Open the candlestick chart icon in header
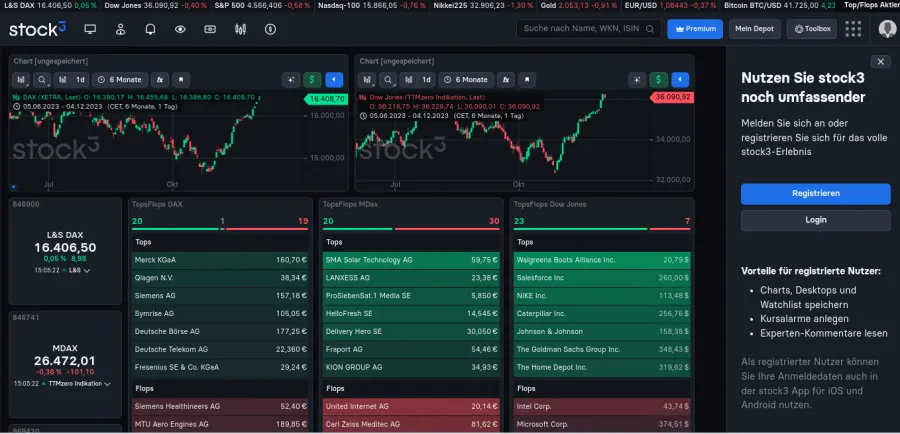This screenshot has height=434, width=900. (240, 29)
